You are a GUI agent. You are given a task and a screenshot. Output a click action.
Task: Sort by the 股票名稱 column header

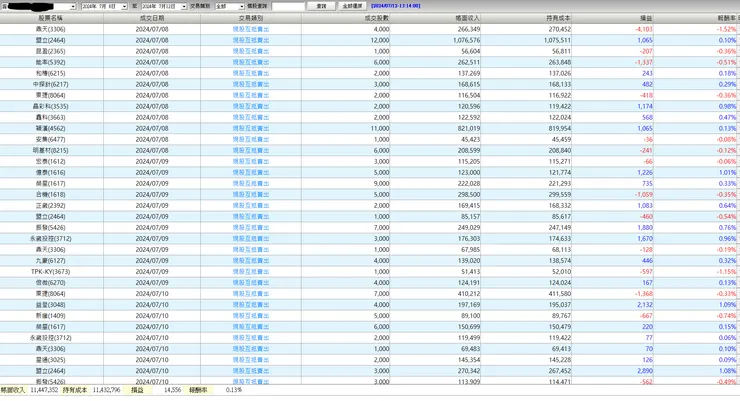51,18
